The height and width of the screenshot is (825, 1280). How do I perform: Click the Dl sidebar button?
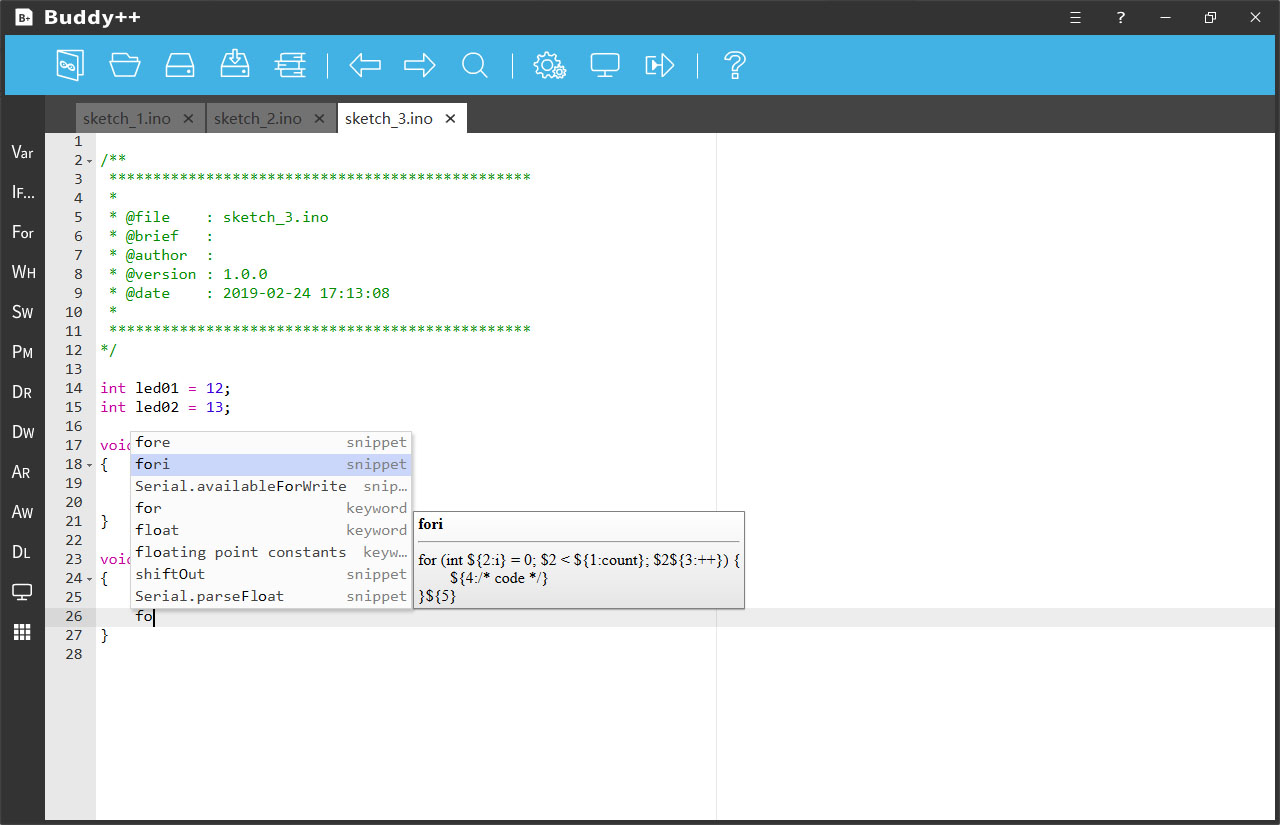pos(22,552)
